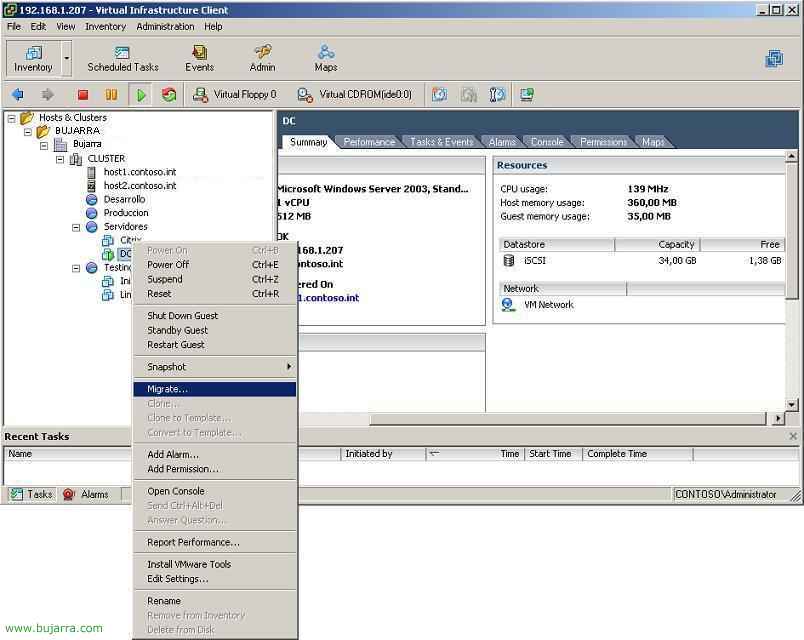804x640 pixels.
Task: Go back with blue arrow
Action: [18, 94]
